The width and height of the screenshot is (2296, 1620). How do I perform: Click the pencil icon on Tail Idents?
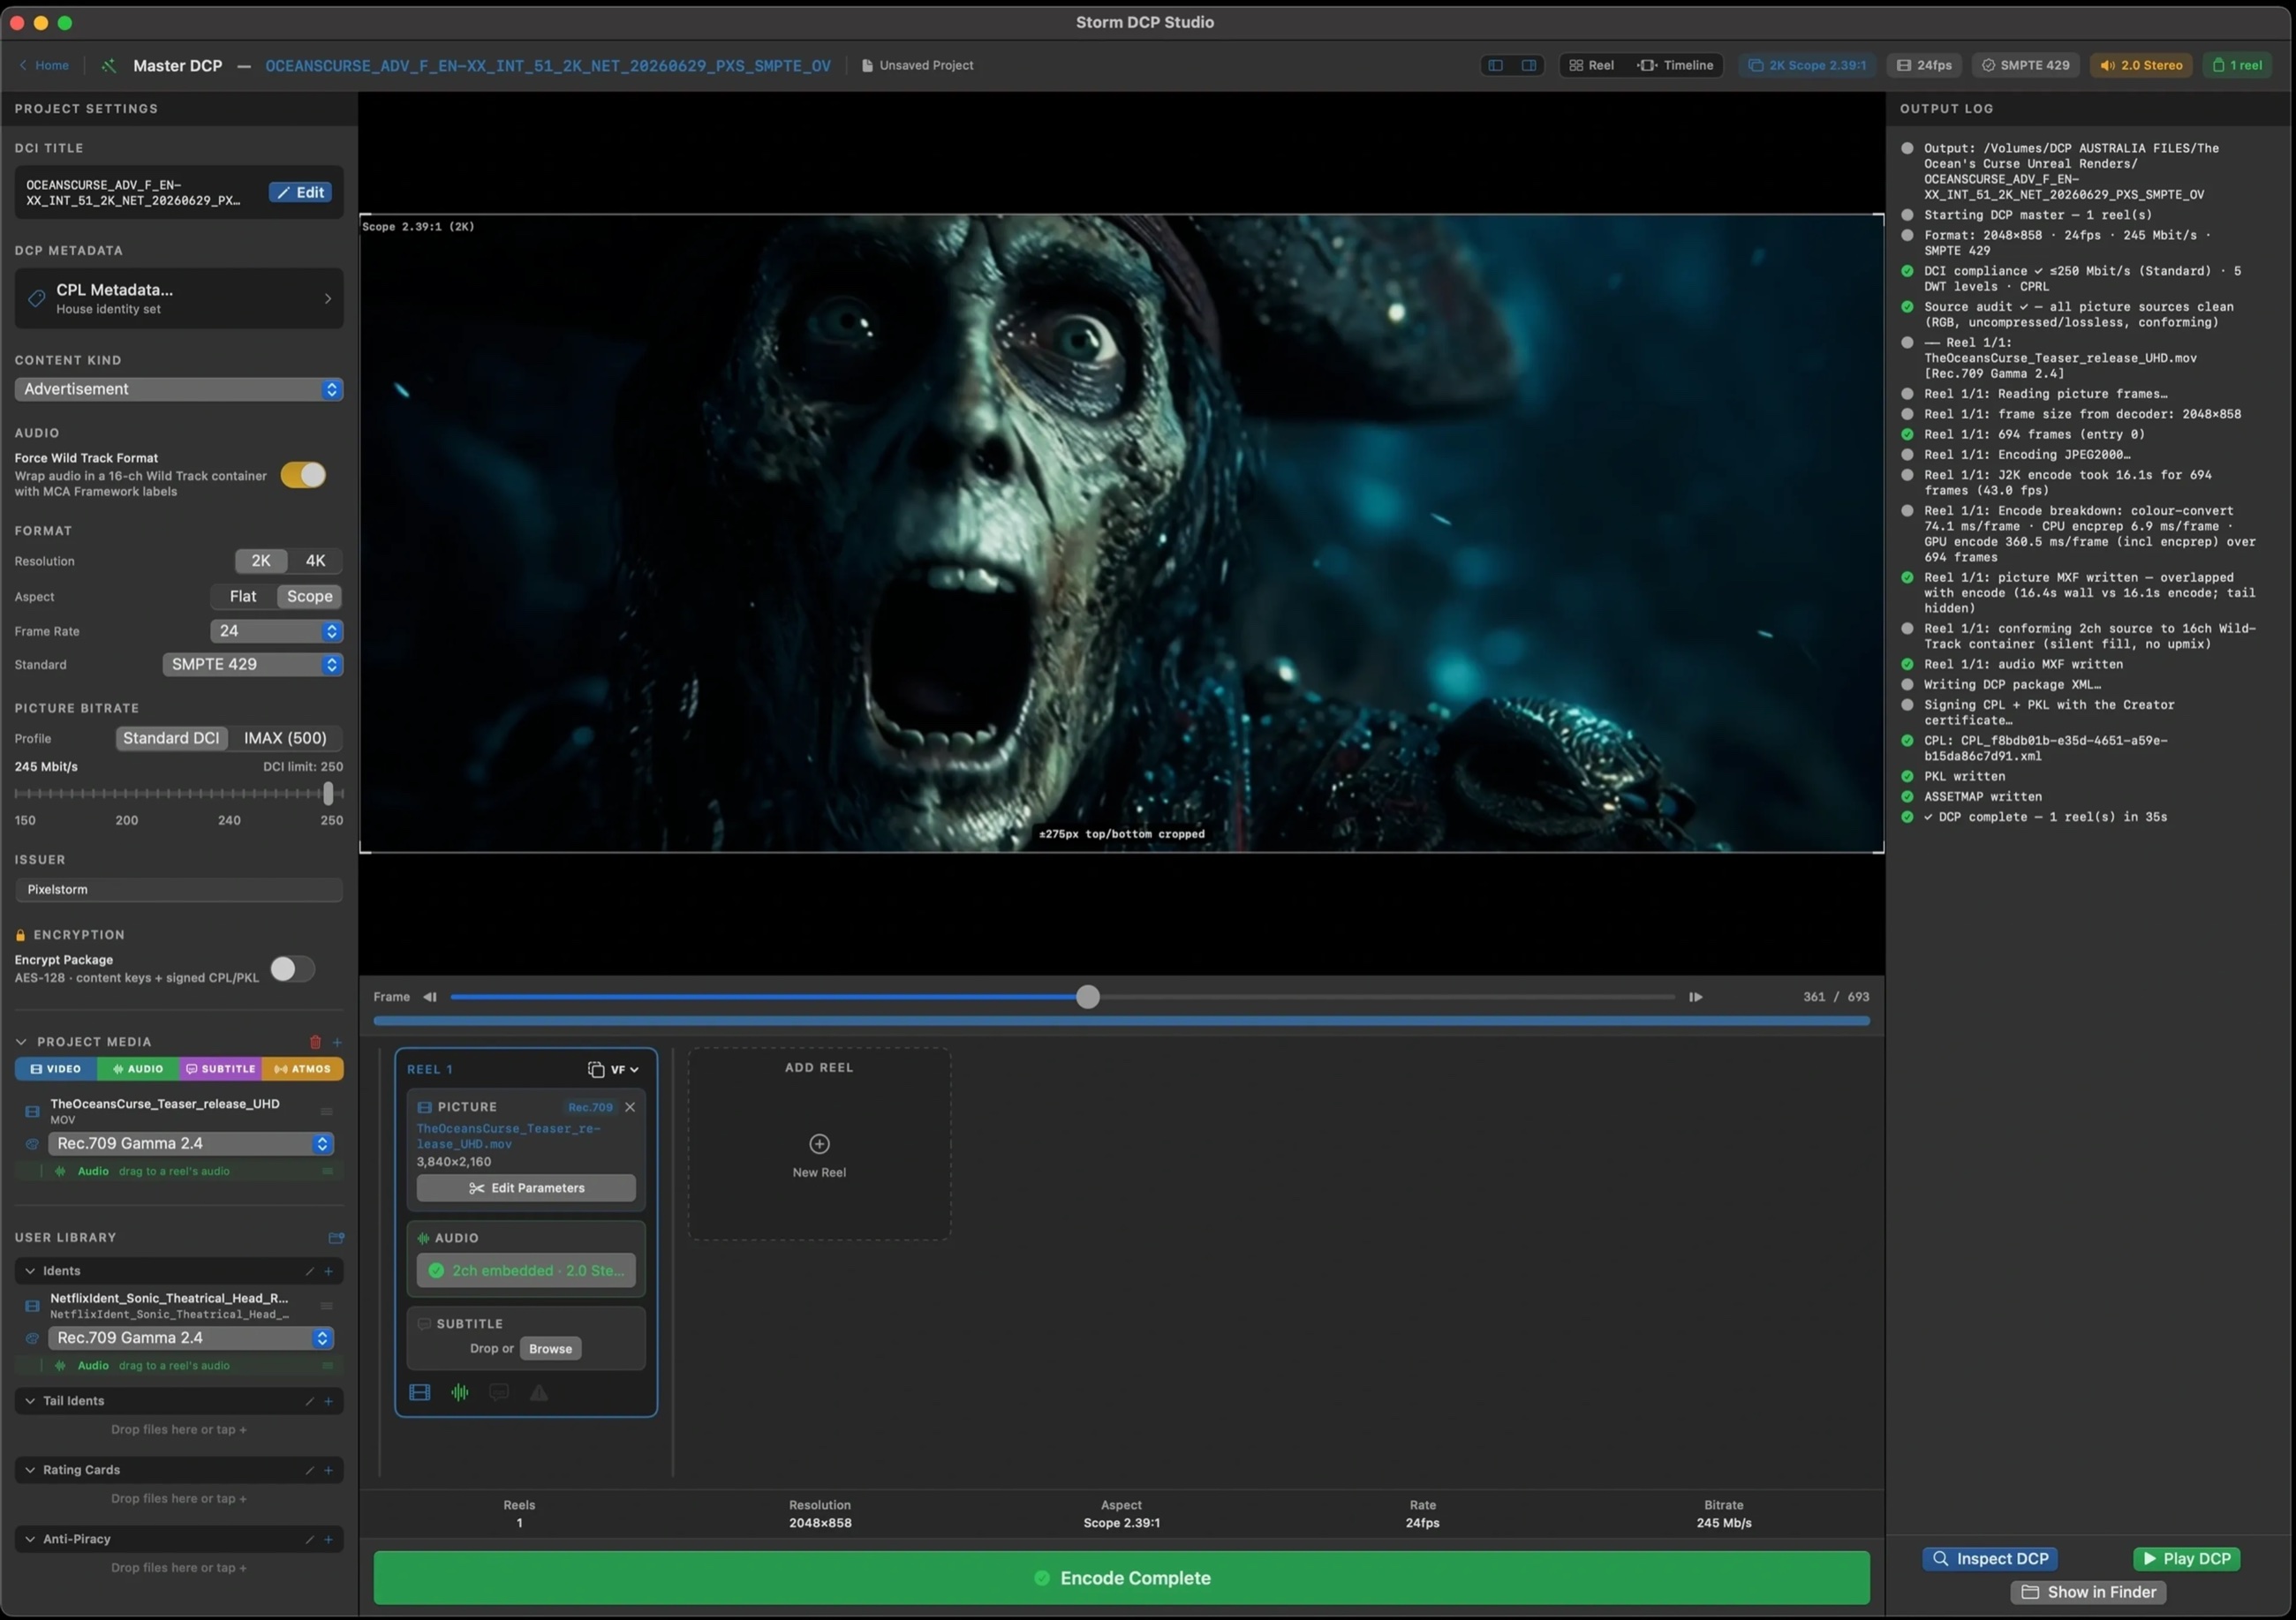[309, 1401]
